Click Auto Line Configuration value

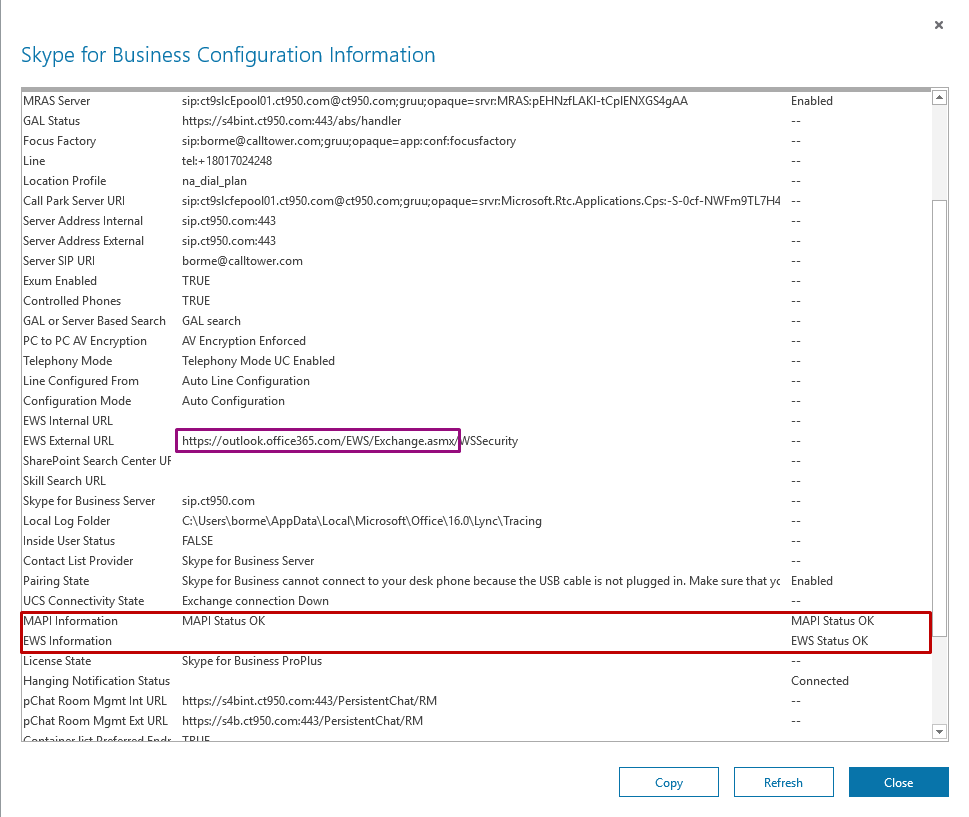coord(245,381)
